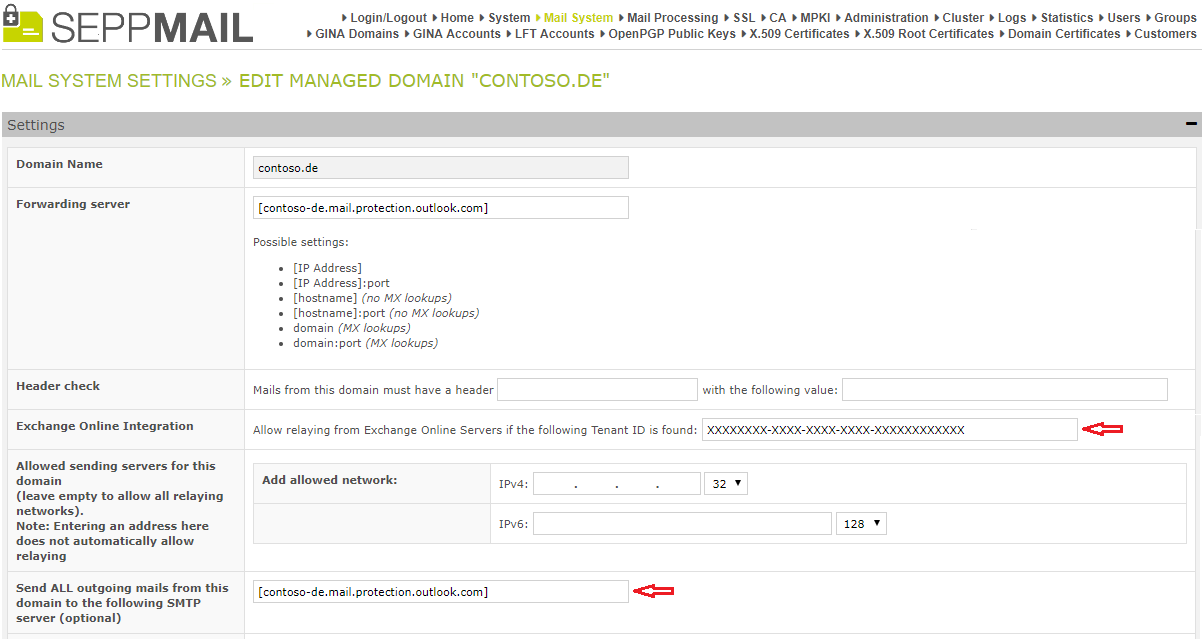Collapse the Settings panel via minus icon
This screenshot has height=639, width=1202.
tap(1190, 124)
